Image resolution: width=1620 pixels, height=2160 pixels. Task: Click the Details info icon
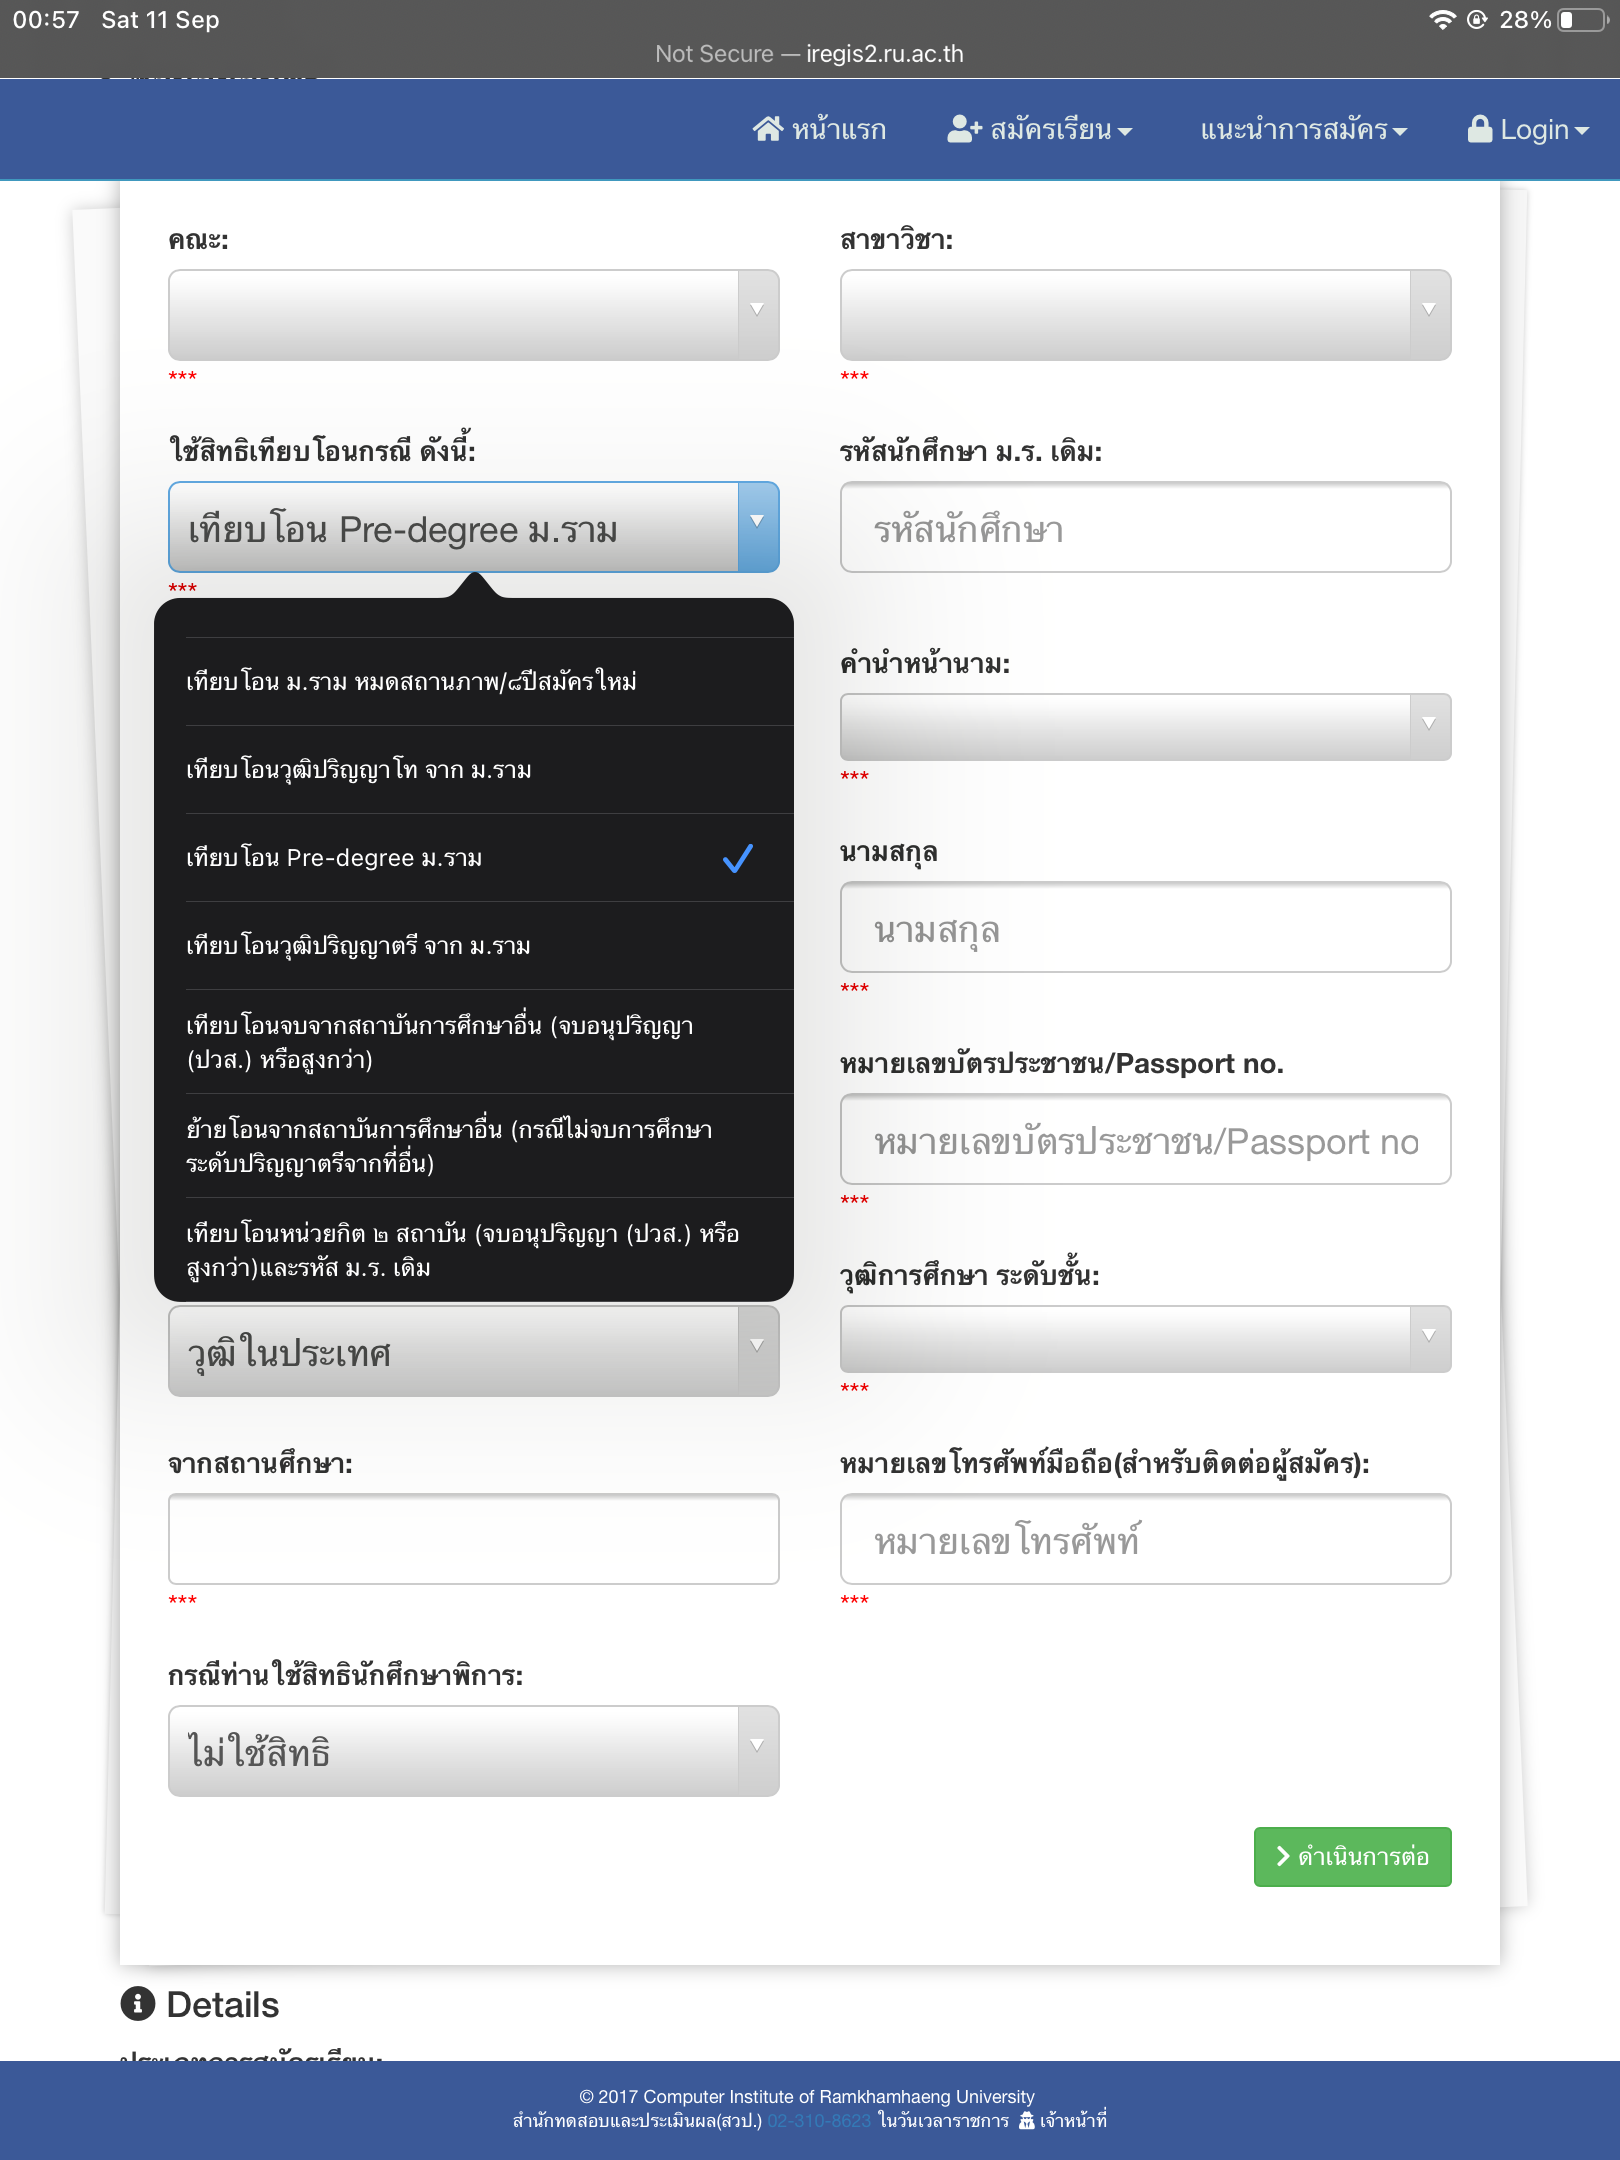pos(138,2003)
